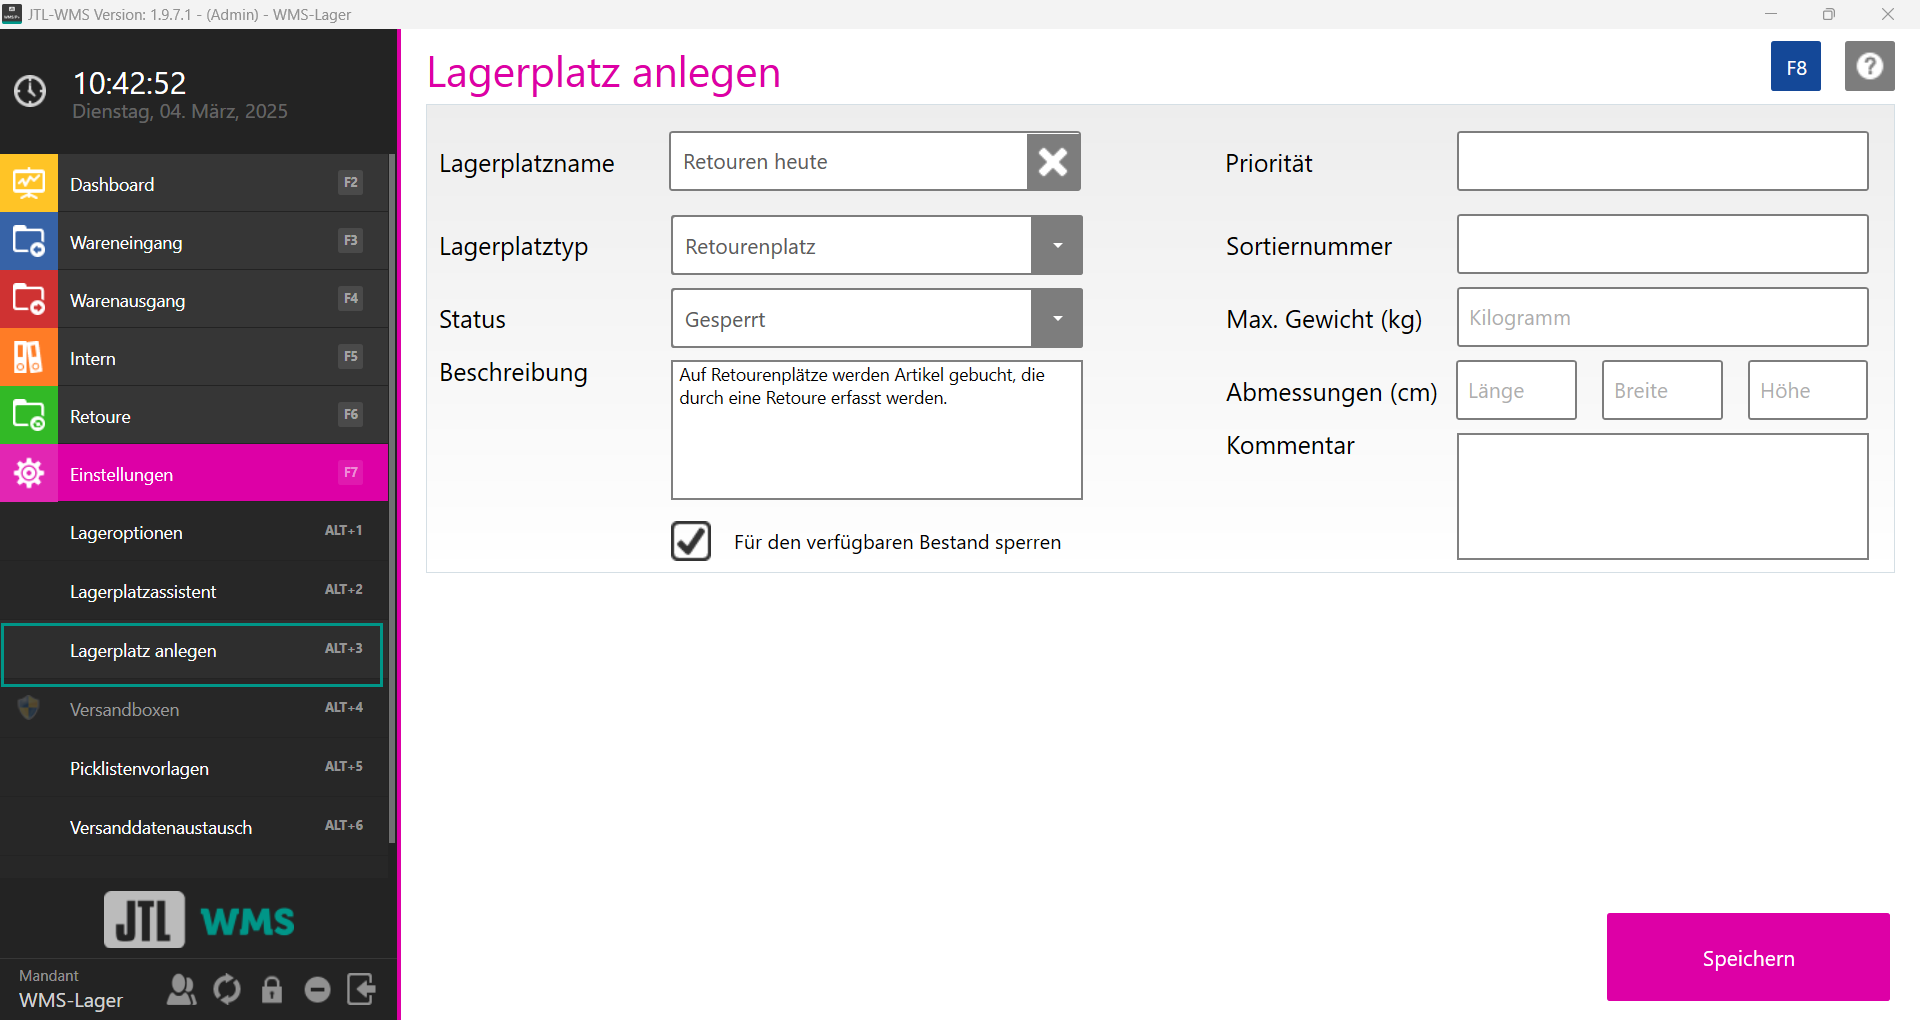Open the Status dropdown showing Gesperrt
Screen dimensions: 1920x1020
coord(1057,319)
